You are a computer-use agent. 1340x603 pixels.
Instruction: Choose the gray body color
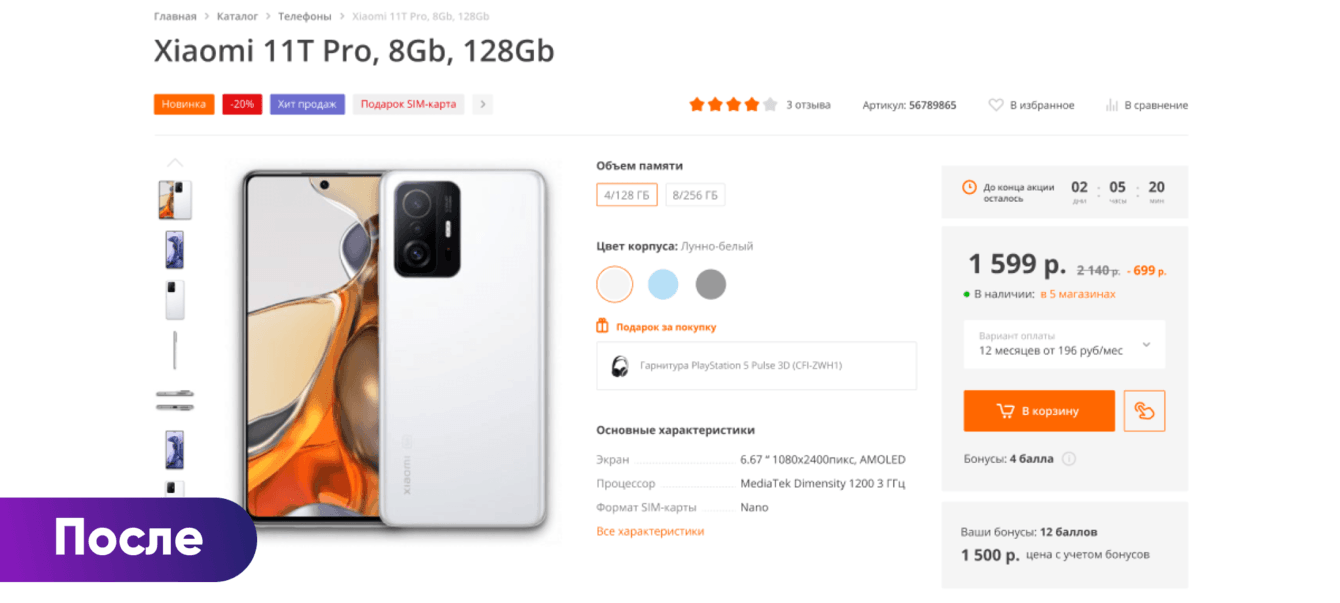tap(711, 285)
